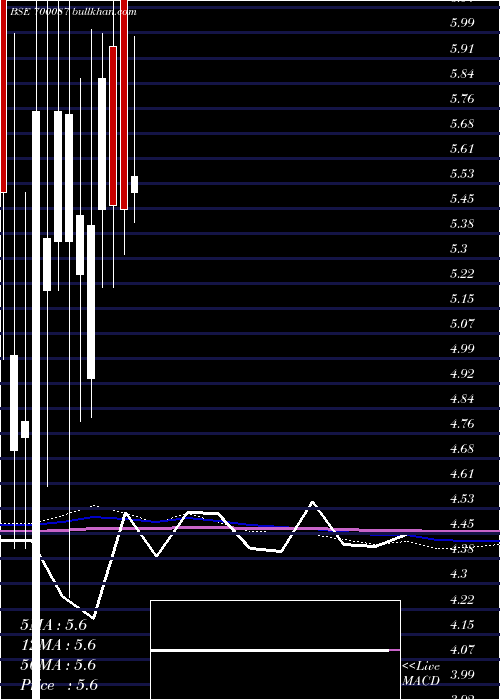Click the 4.68 price axis label

[462, 448]
